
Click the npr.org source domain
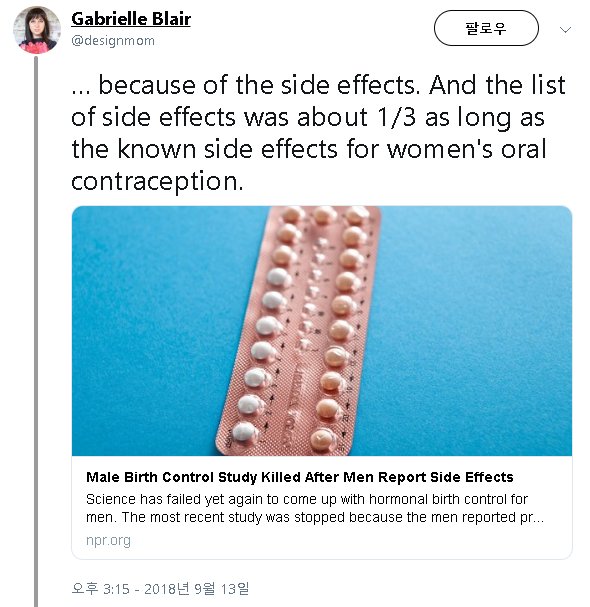108,540
